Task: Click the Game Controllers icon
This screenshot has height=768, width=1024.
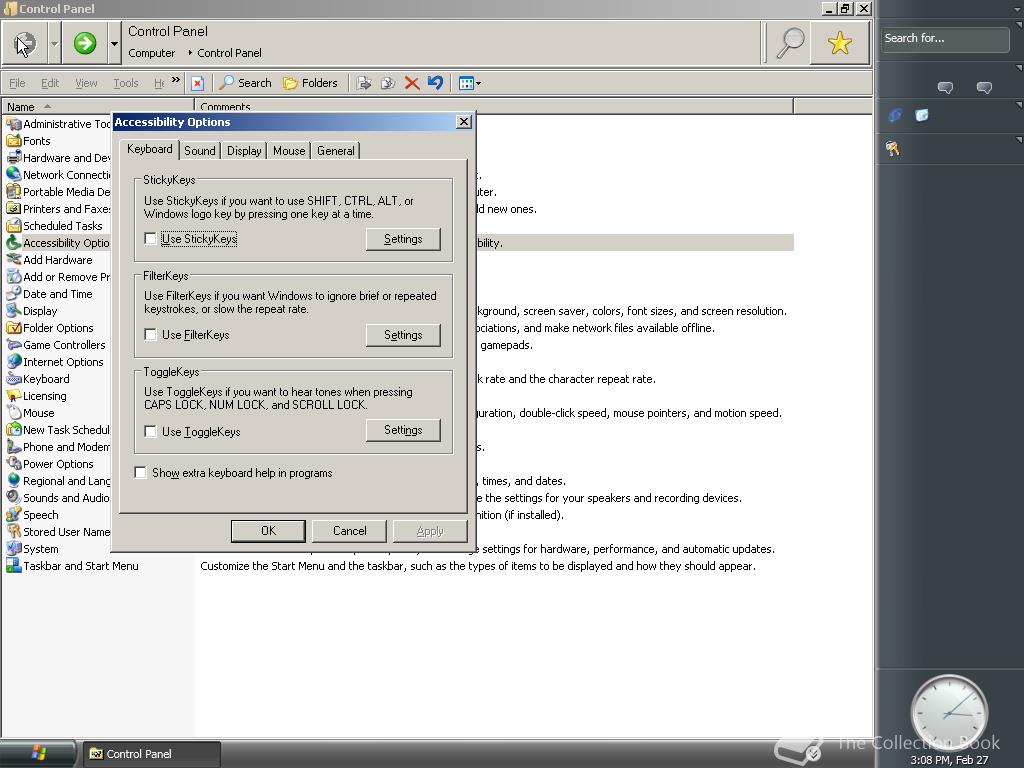Action: [14, 344]
